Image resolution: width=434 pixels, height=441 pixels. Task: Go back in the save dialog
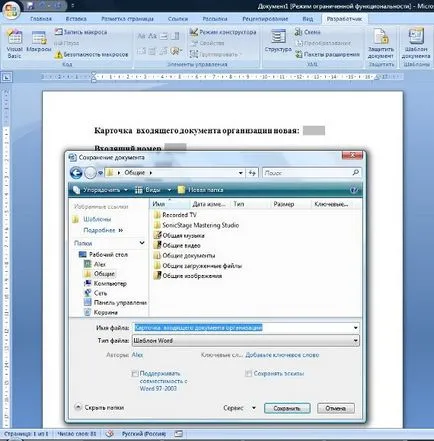pyautogui.click(x=76, y=173)
